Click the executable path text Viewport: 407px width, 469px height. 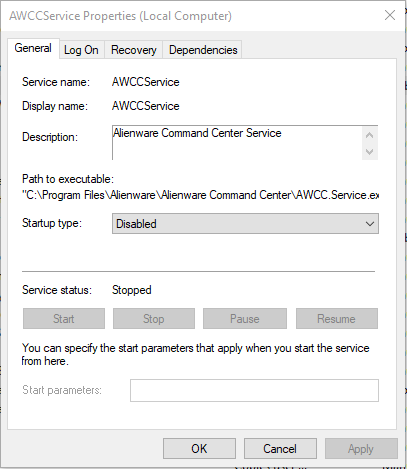pyautogui.click(x=201, y=195)
